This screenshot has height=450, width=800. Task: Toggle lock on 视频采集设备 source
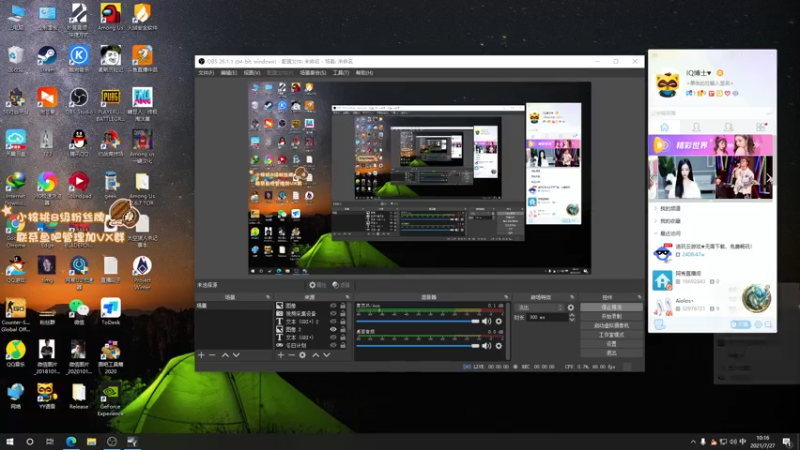coord(343,313)
